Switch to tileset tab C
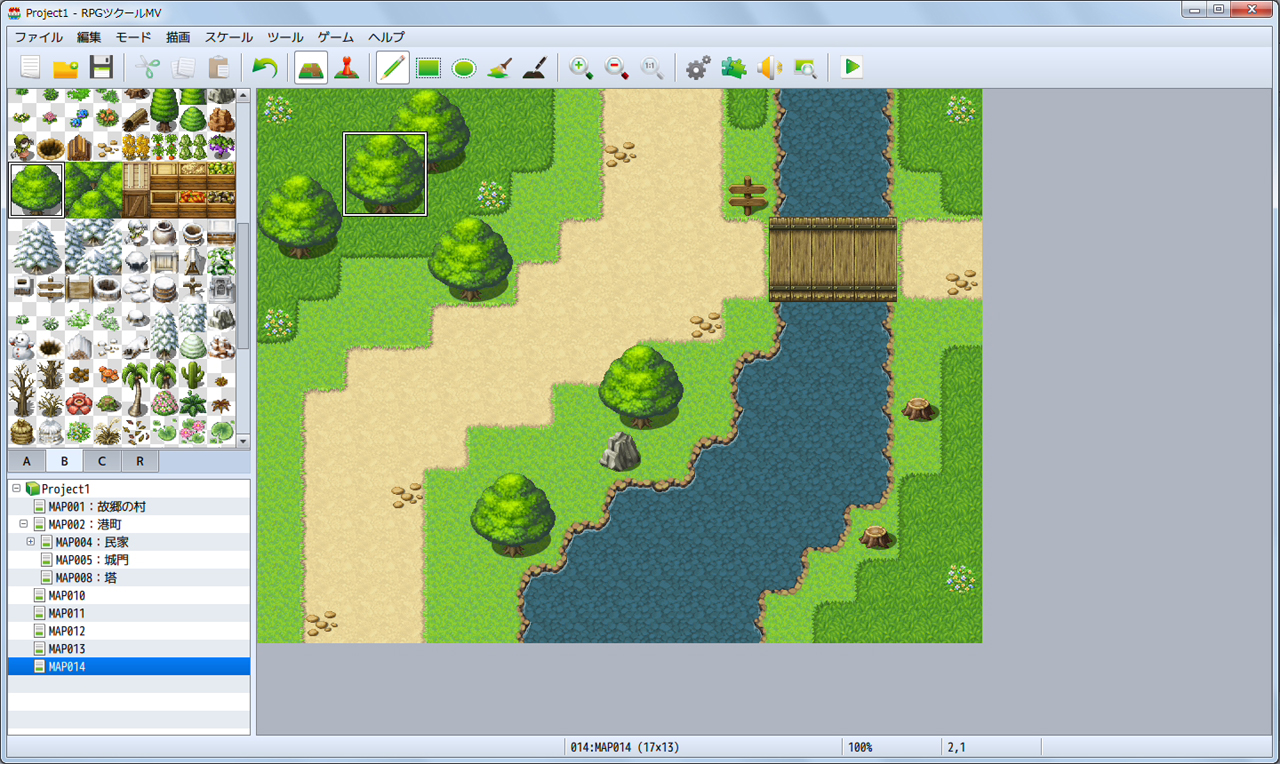The image size is (1280, 764). coord(102,461)
